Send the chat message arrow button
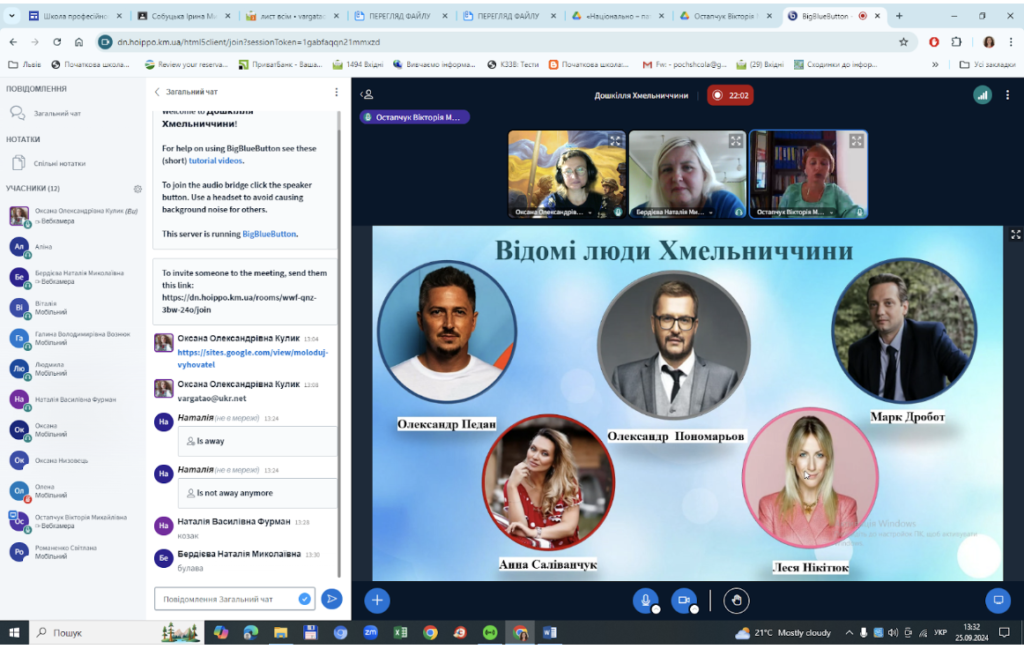Image resolution: width=1024 pixels, height=649 pixels. [x=332, y=599]
